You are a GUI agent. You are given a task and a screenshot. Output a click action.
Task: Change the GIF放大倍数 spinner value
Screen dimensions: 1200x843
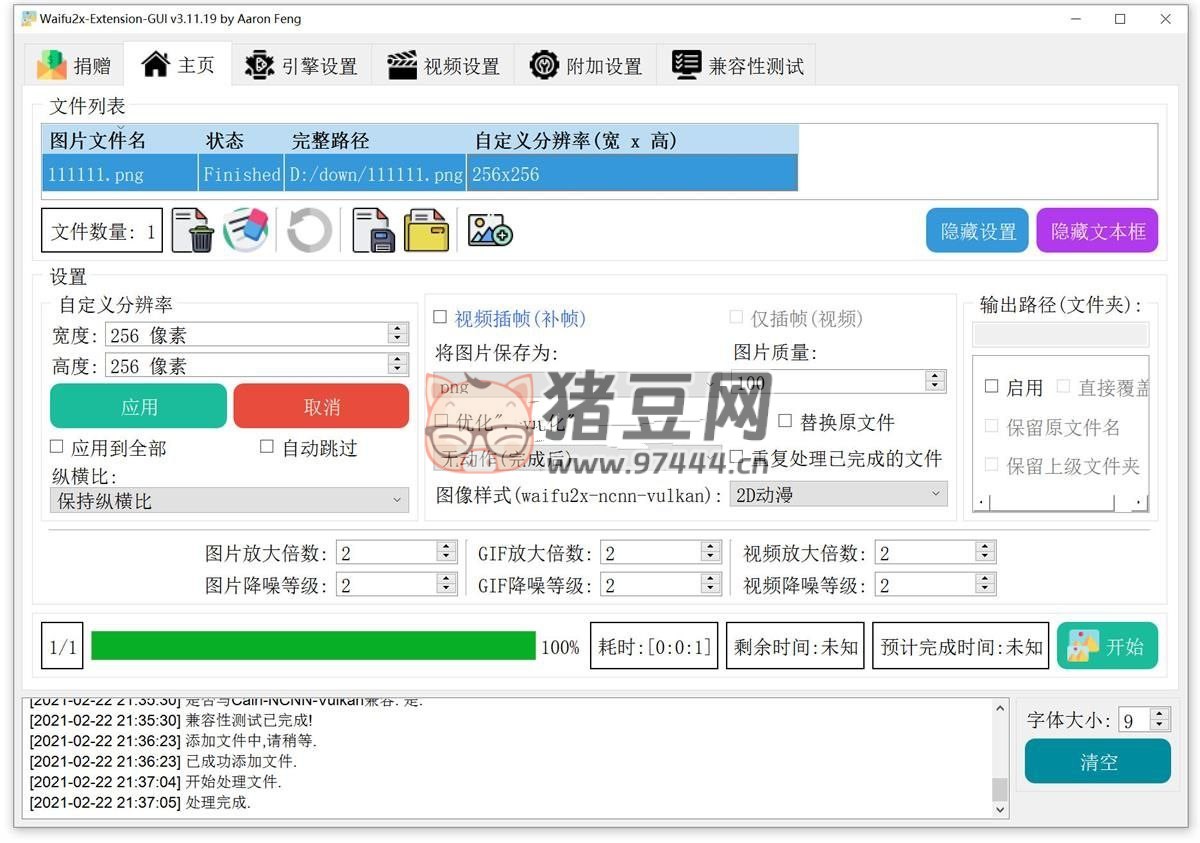[661, 553]
